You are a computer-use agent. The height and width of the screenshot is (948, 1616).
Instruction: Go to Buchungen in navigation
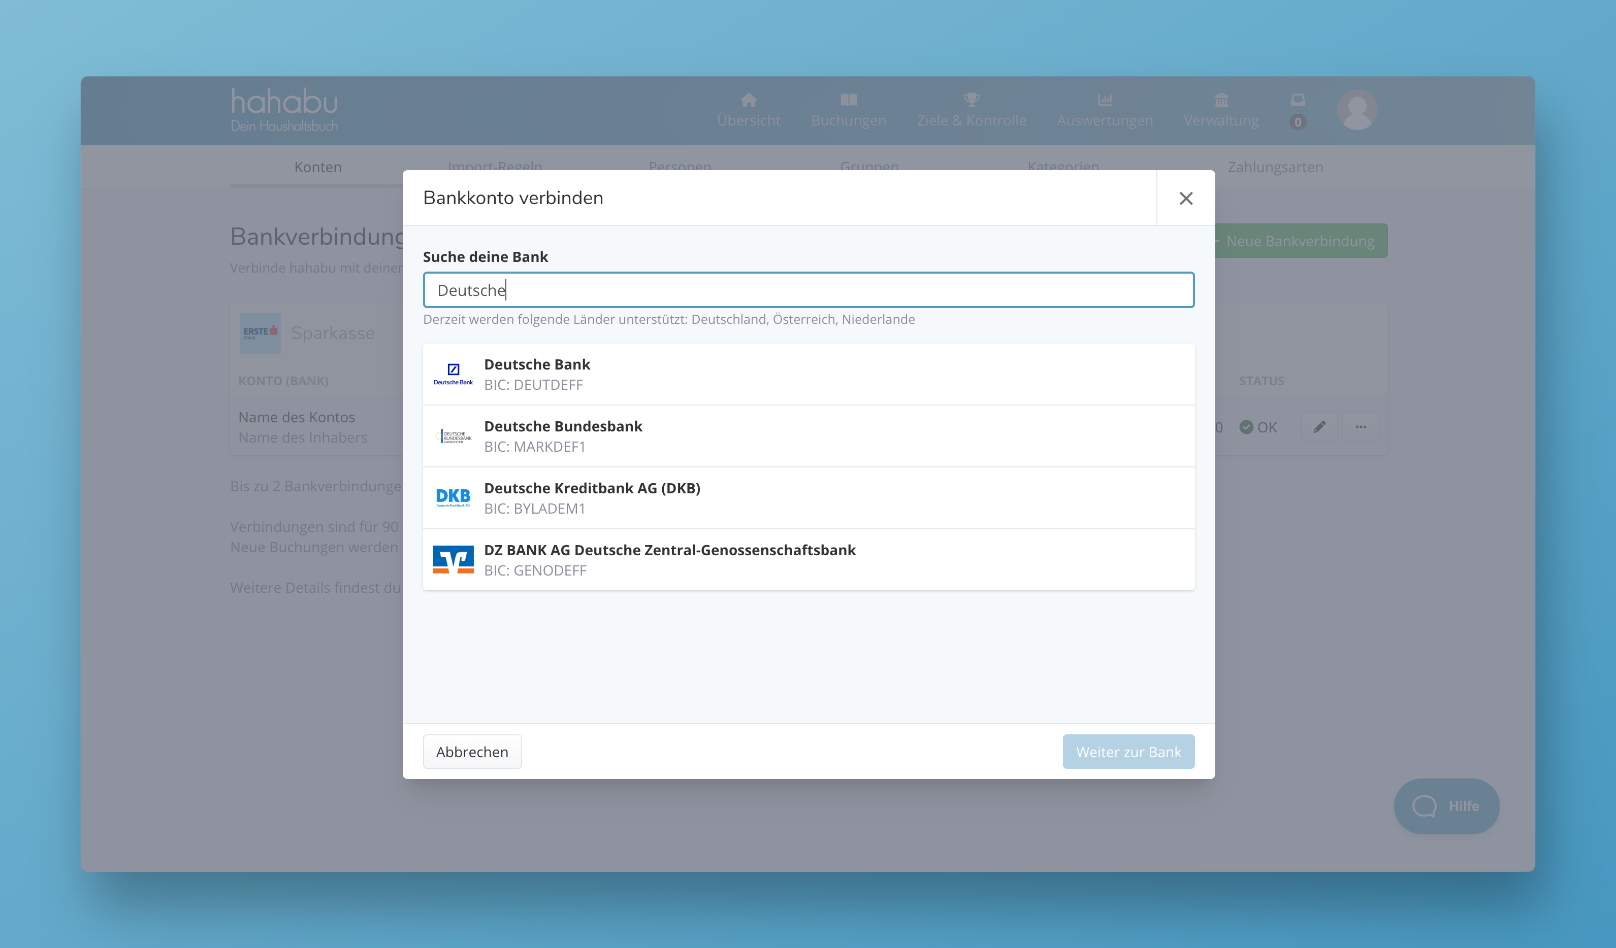pos(848,109)
